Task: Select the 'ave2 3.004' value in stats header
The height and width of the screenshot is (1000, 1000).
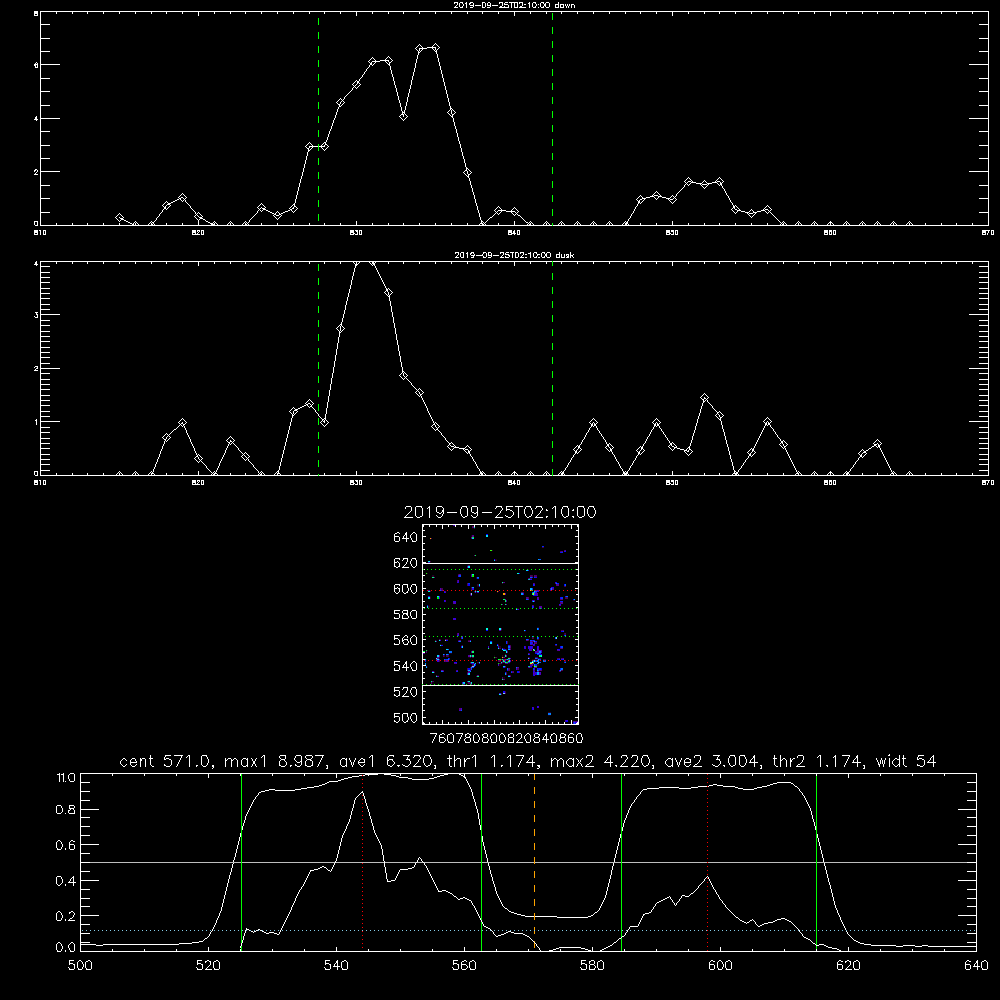Action: pos(712,761)
